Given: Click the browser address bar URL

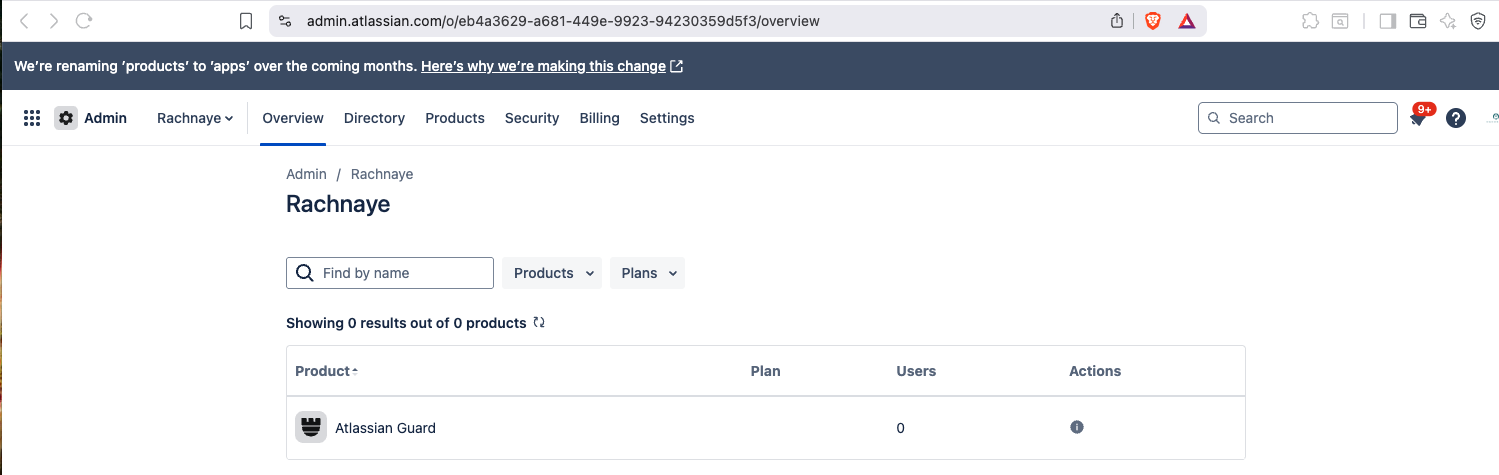Looking at the screenshot, I should [563, 21].
